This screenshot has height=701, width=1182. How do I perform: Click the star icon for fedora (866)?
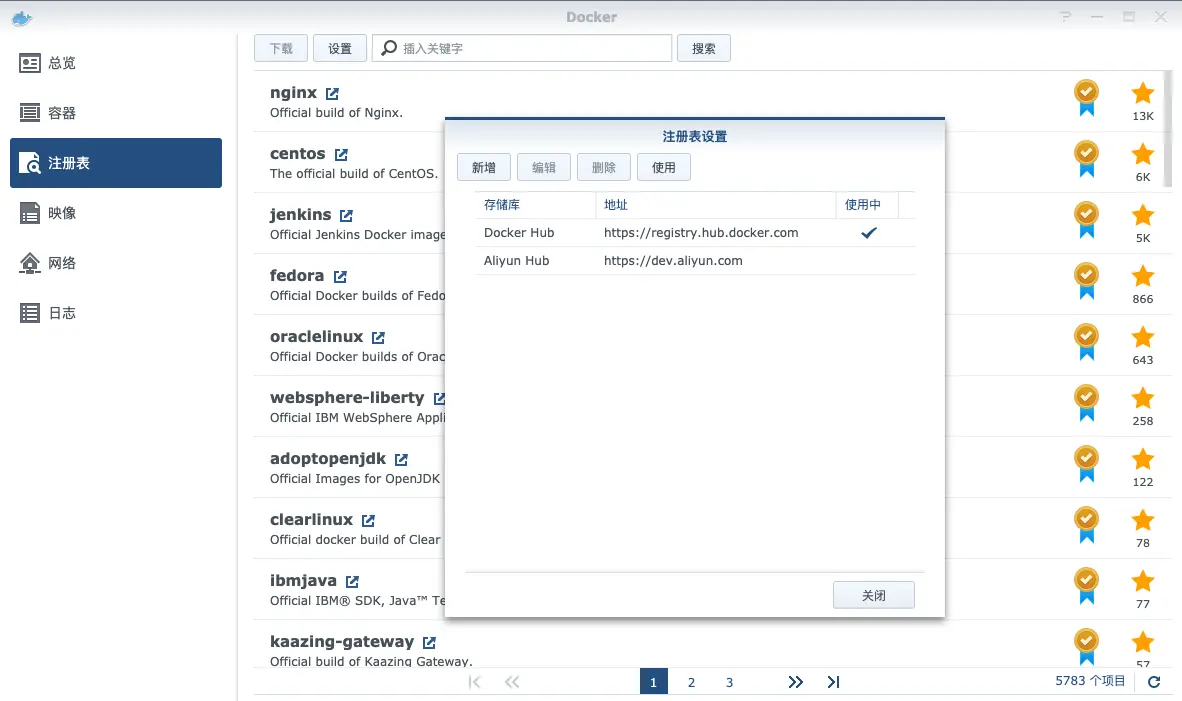tap(1143, 277)
